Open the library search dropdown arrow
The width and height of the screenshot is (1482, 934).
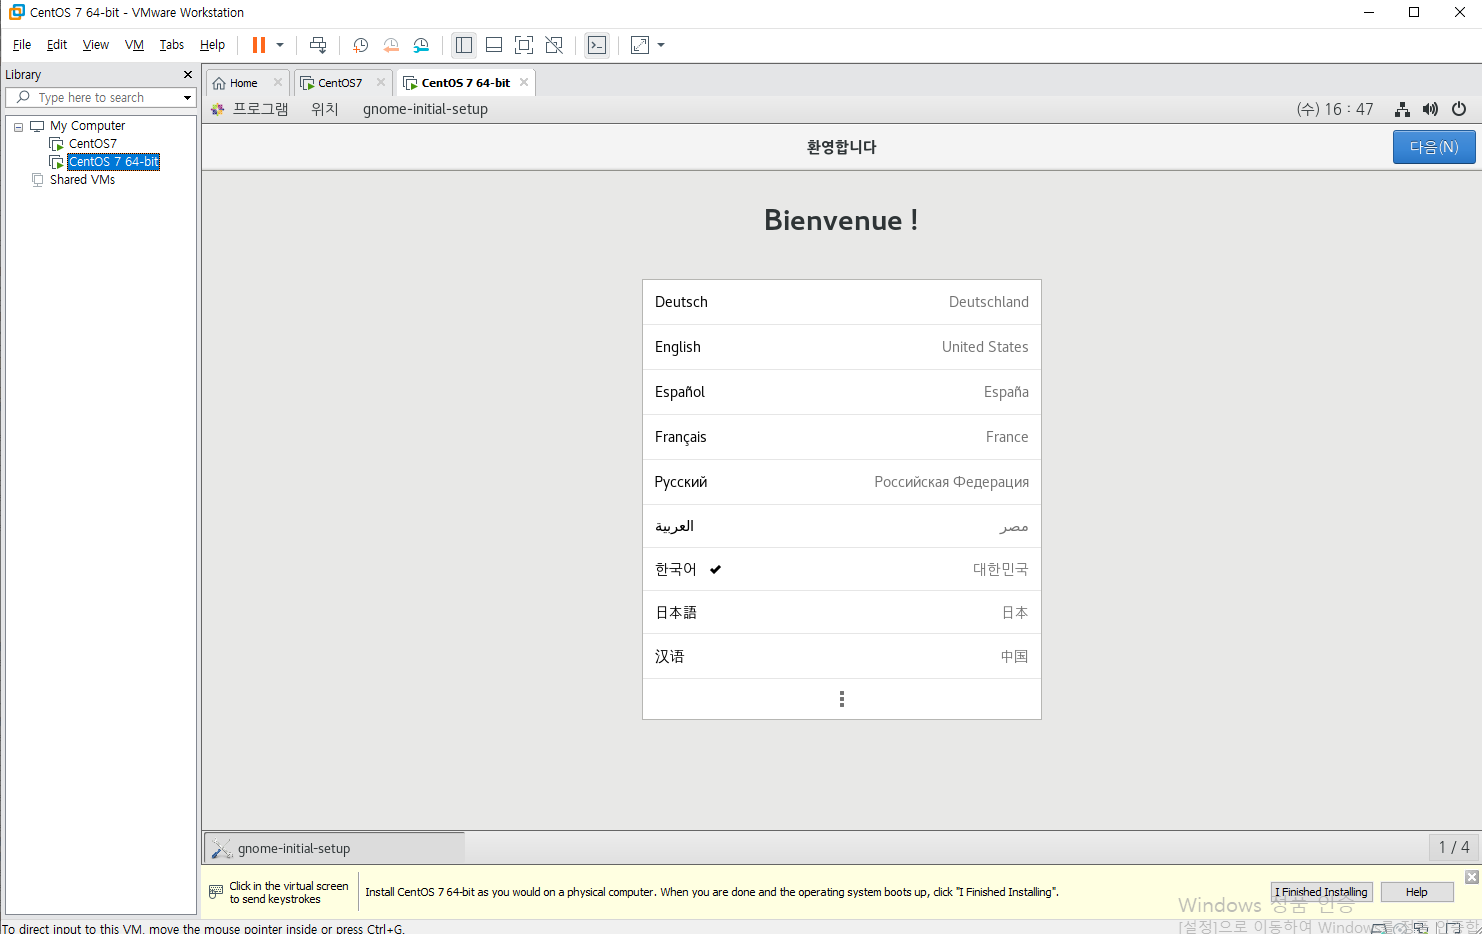point(187,98)
